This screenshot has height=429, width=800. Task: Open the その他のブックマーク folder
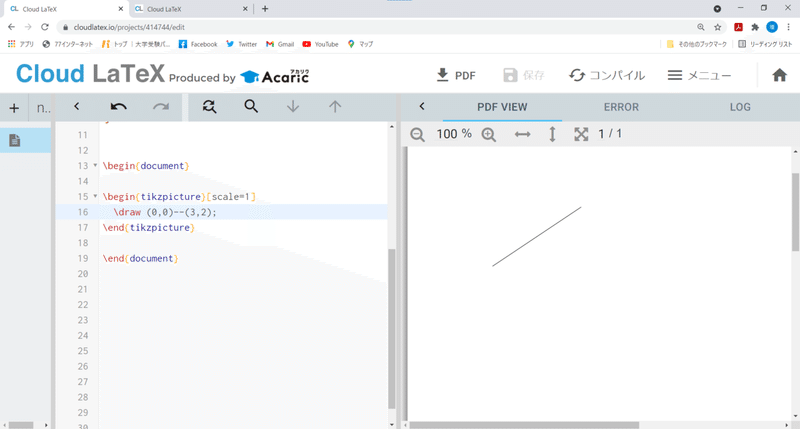click(697, 44)
